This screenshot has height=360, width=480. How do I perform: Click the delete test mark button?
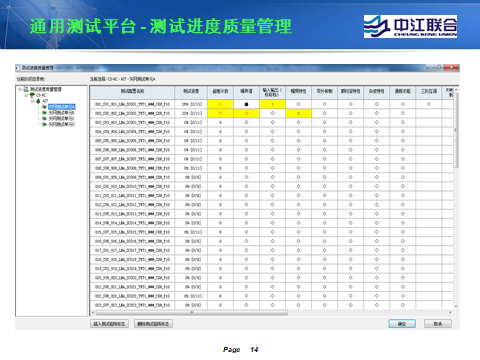point(153,324)
